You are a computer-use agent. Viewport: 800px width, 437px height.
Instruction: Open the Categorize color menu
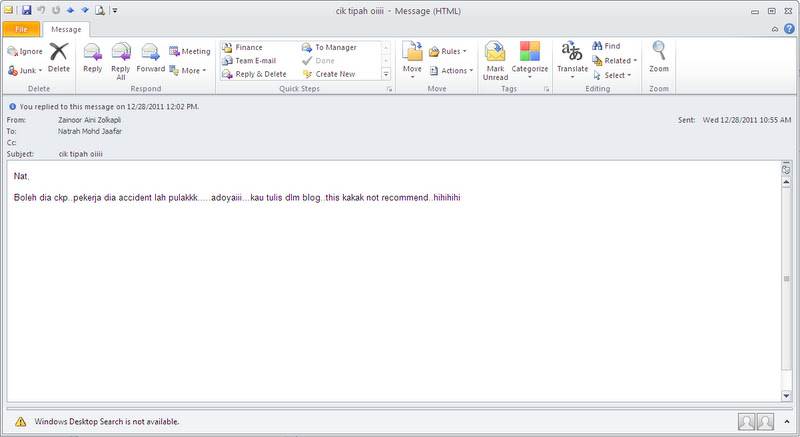pos(530,60)
